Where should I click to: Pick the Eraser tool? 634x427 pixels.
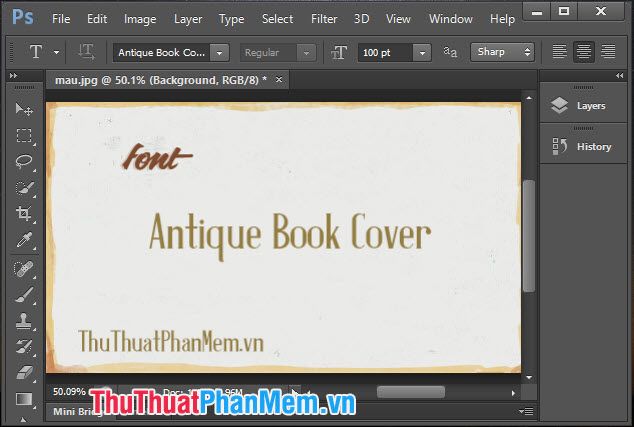(x=24, y=372)
